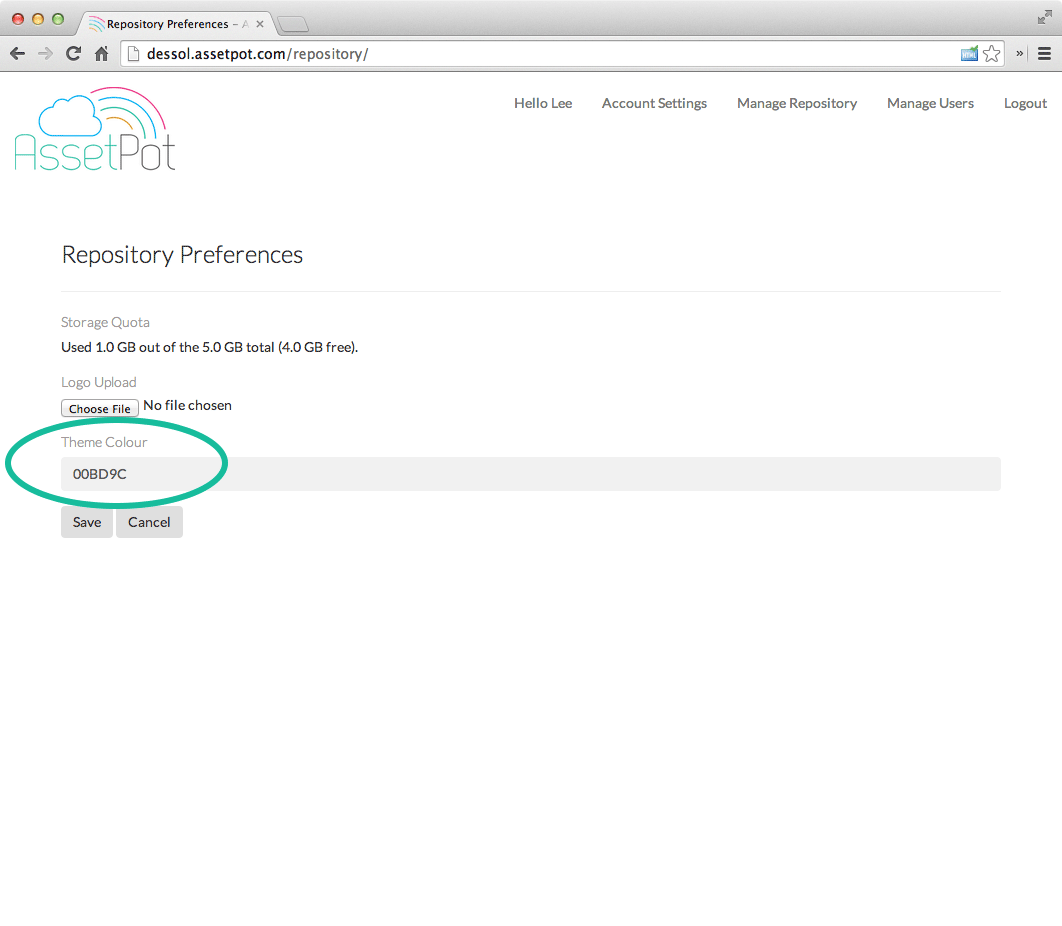
Task: Enter fullscreen with the expand arrows icon
Action: click(1044, 18)
